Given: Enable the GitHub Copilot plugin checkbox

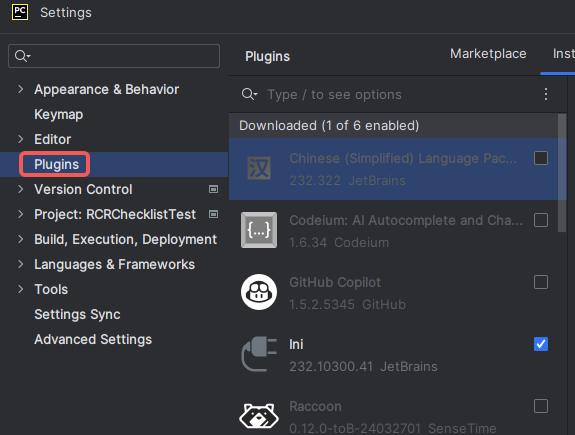Looking at the screenshot, I should pyautogui.click(x=541, y=282).
